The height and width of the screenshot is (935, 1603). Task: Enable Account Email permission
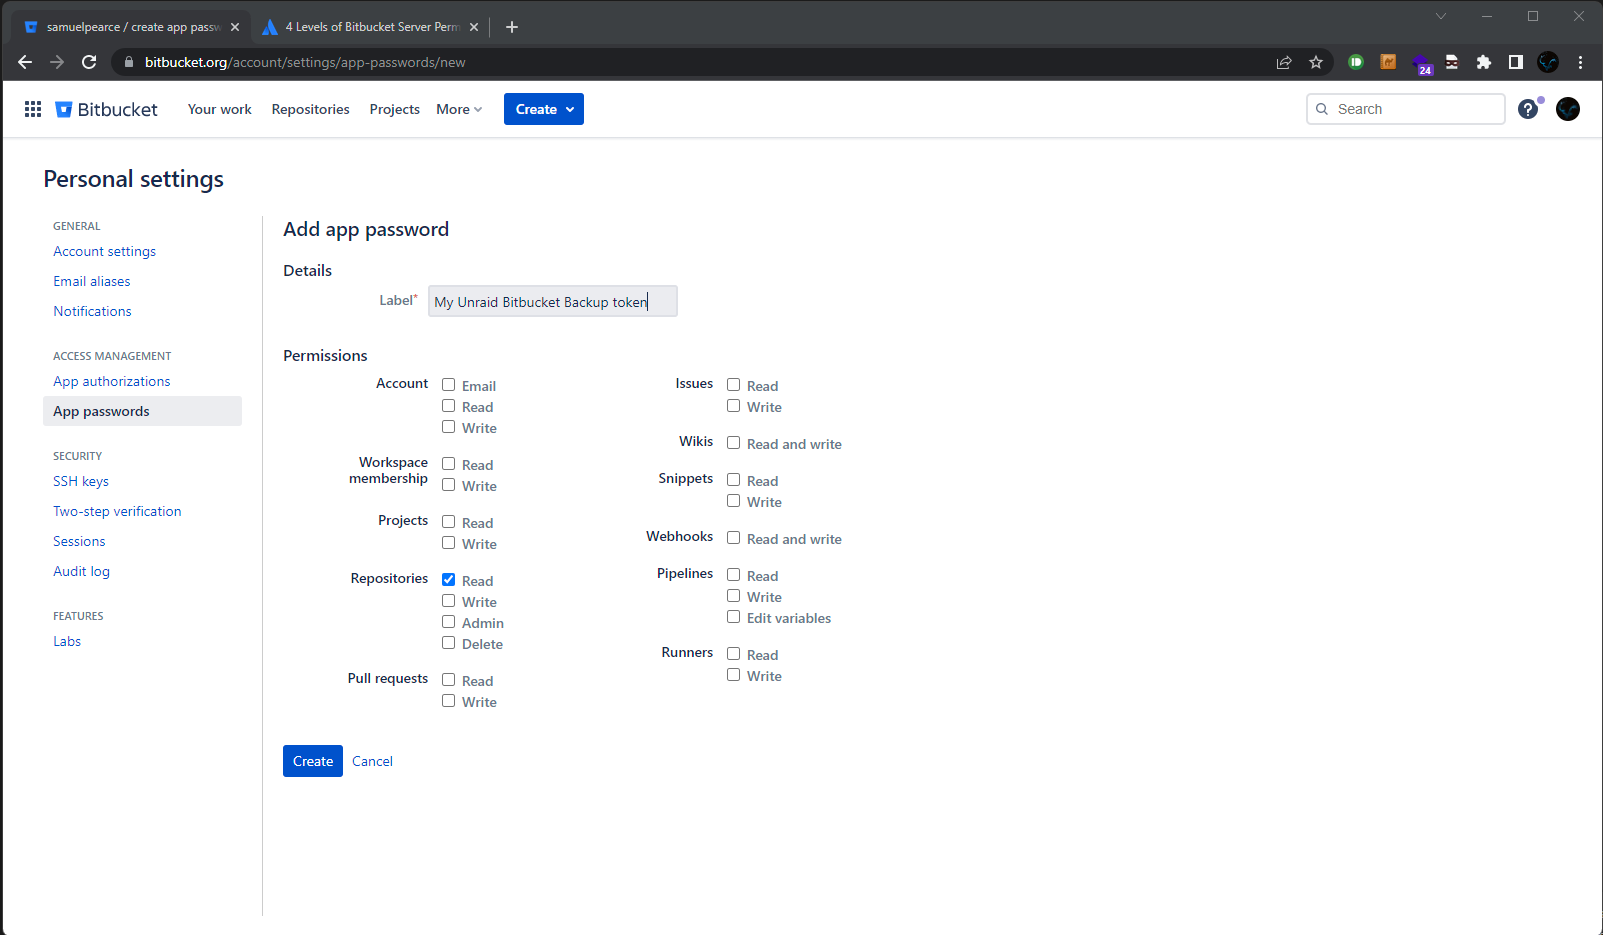[449, 385]
